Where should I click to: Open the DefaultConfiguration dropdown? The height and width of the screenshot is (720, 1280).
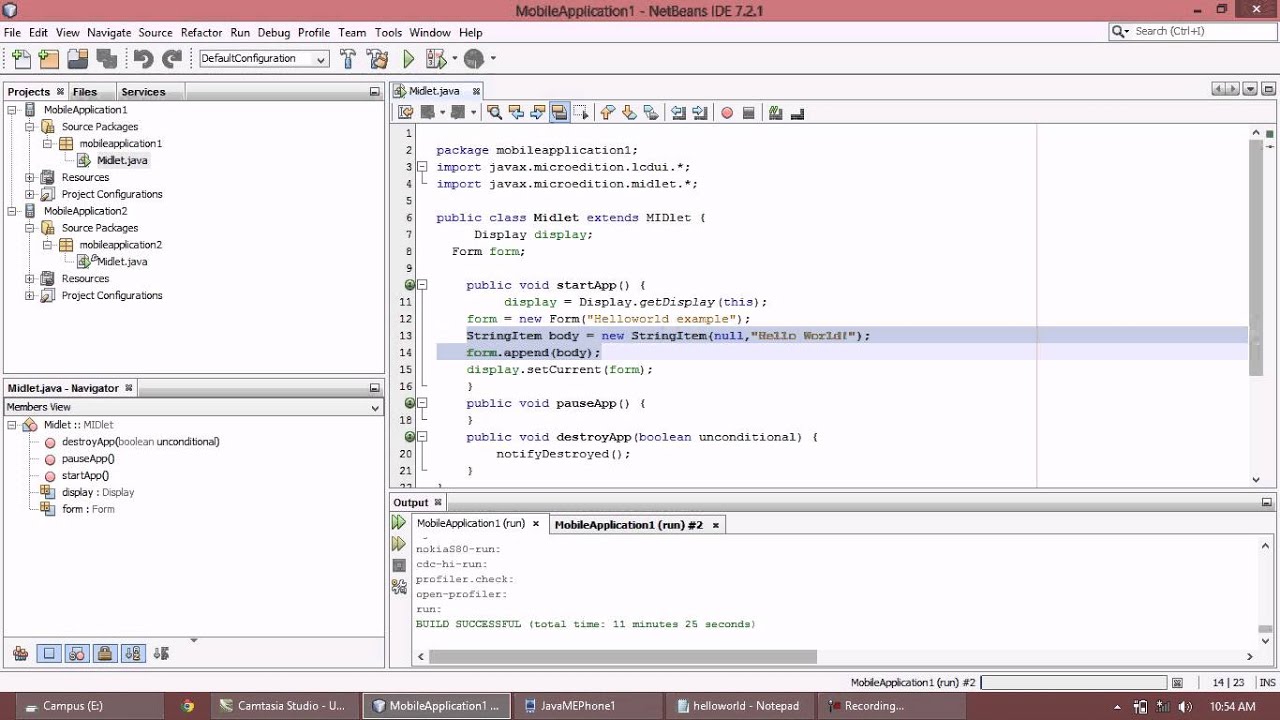coord(264,59)
